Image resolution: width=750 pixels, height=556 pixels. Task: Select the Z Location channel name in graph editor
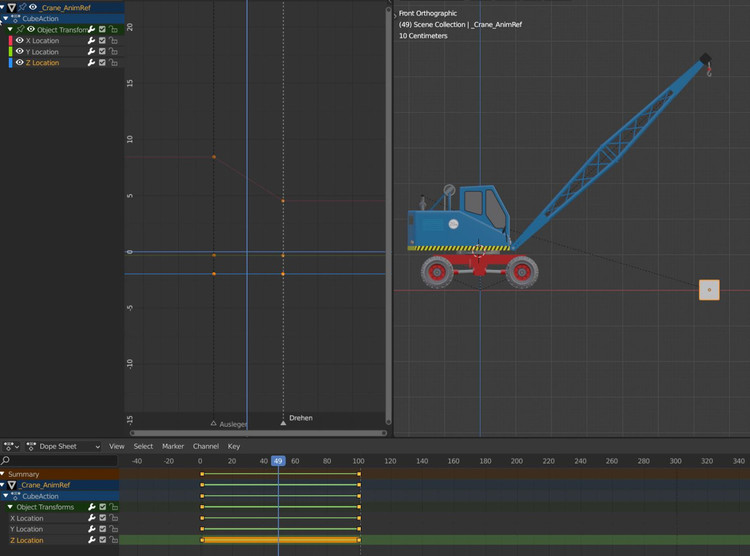pos(43,63)
